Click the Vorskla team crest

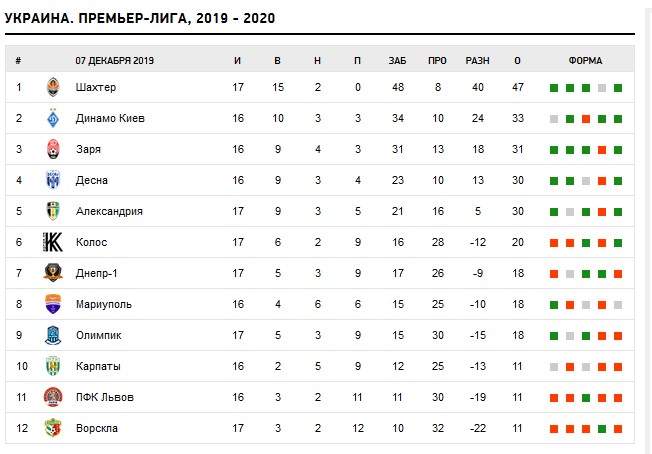pos(53,428)
